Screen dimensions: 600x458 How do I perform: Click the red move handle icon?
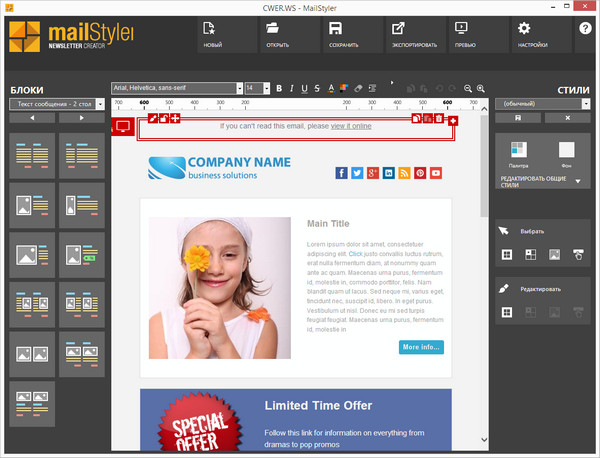click(x=175, y=118)
